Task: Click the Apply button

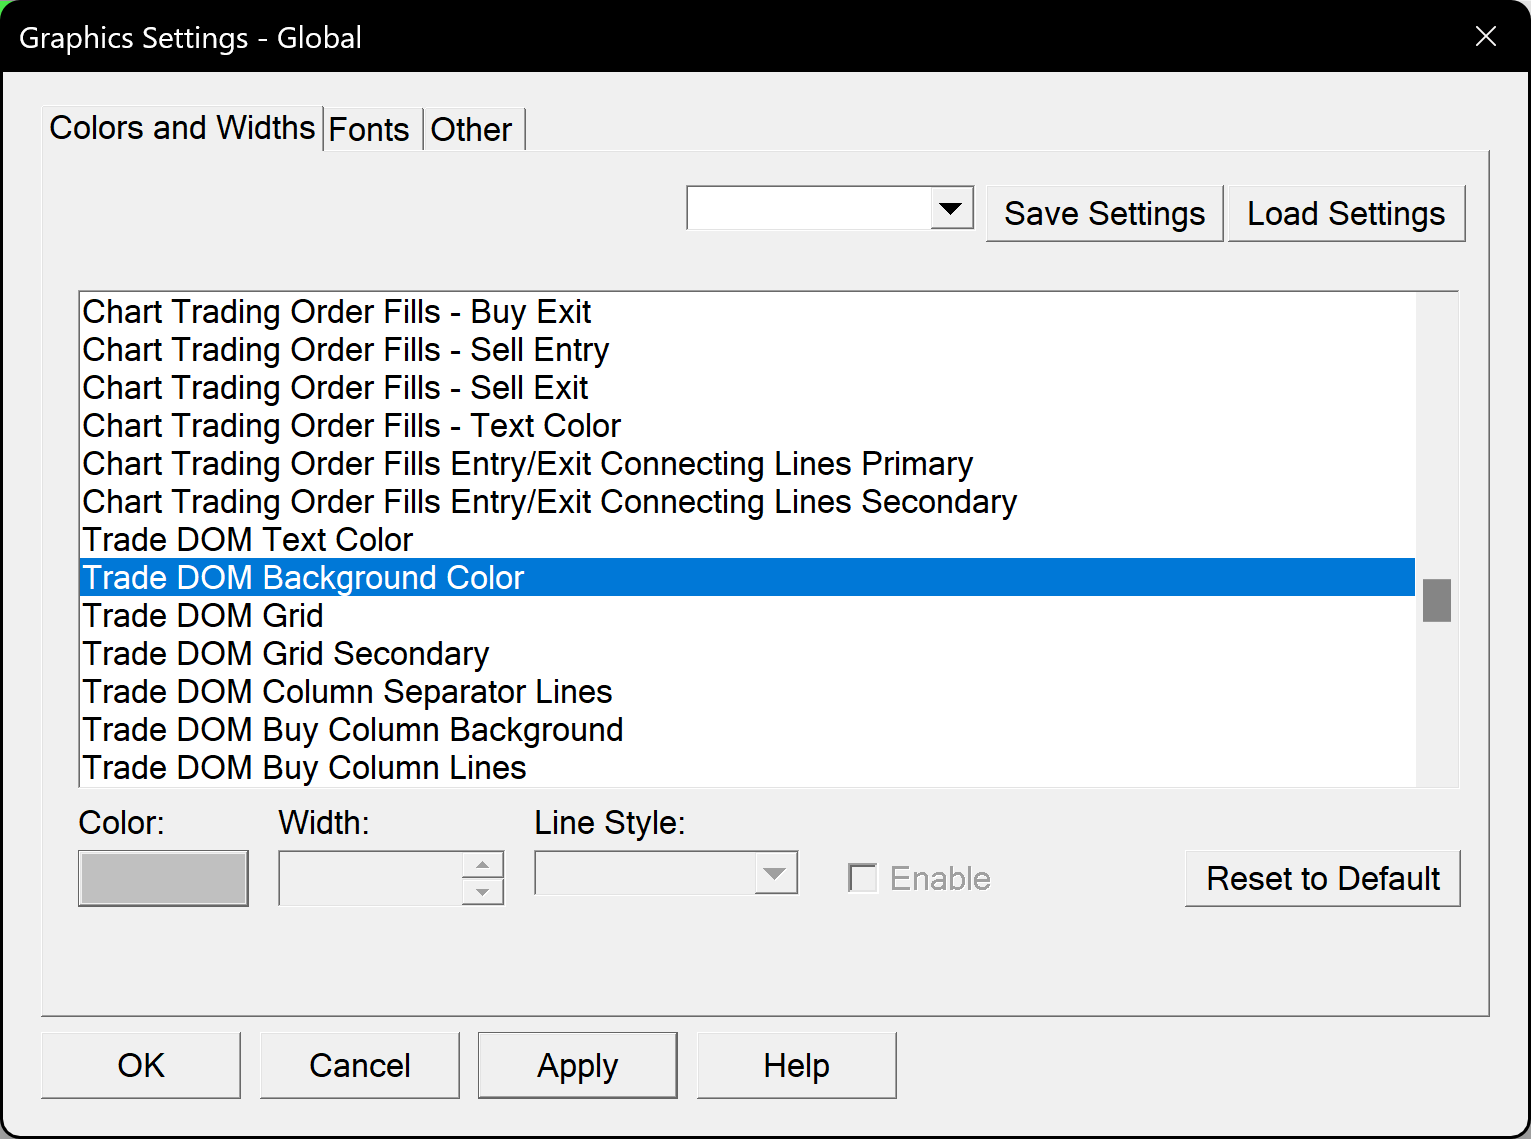Action: pos(577,1066)
